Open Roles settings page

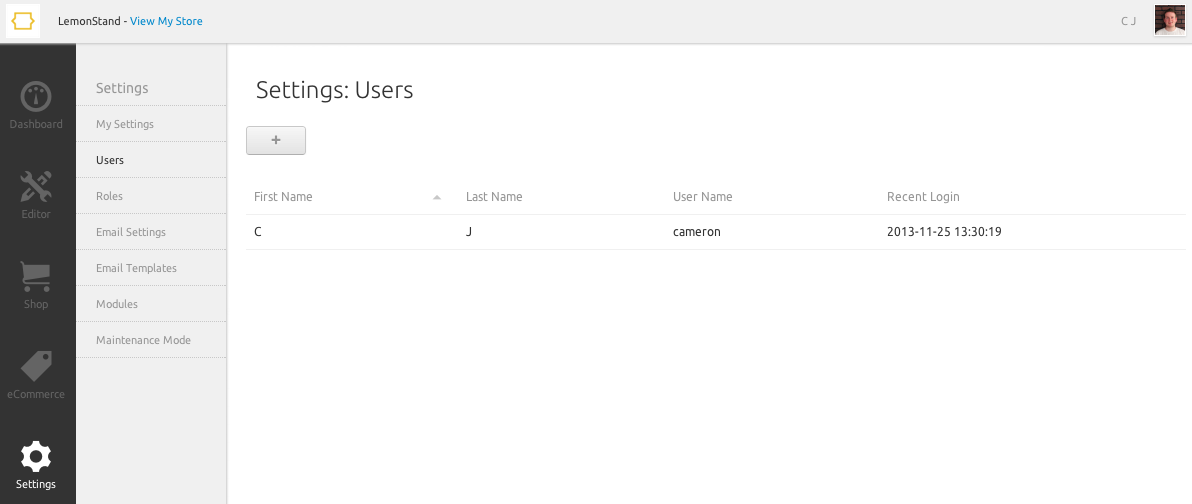point(151,196)
